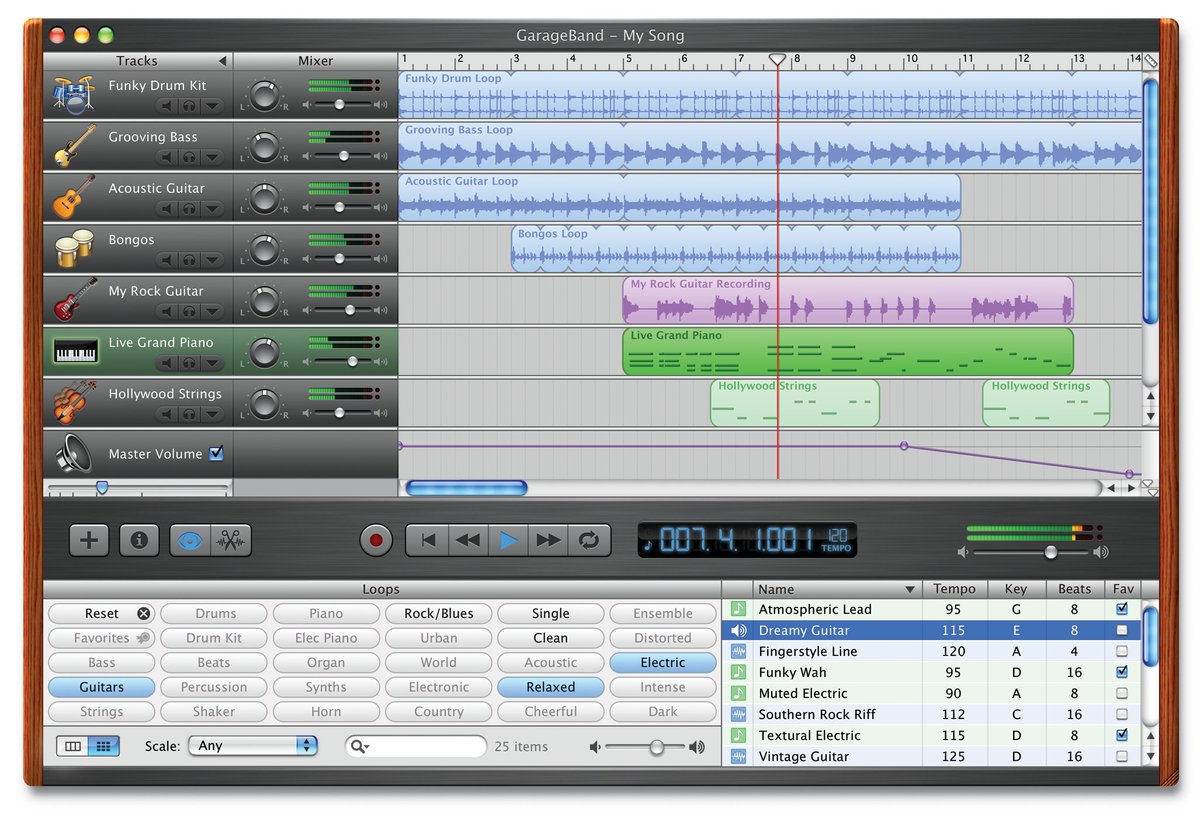
Task: Toggle the Relaxed keyword button
Action: (551, 687)
